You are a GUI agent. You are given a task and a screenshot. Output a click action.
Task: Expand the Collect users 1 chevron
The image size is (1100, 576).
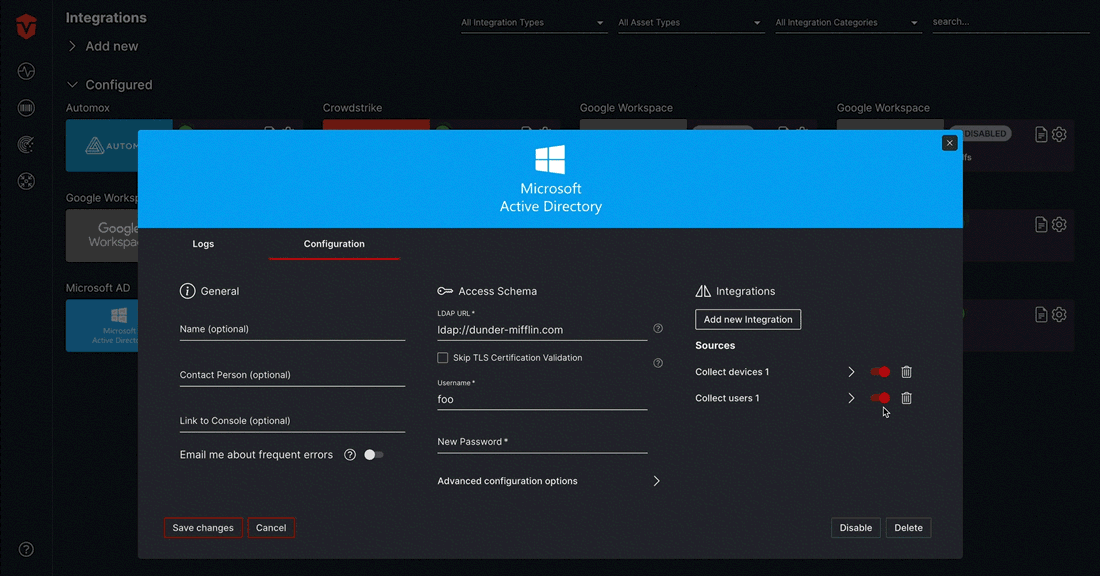pos(851,398)
